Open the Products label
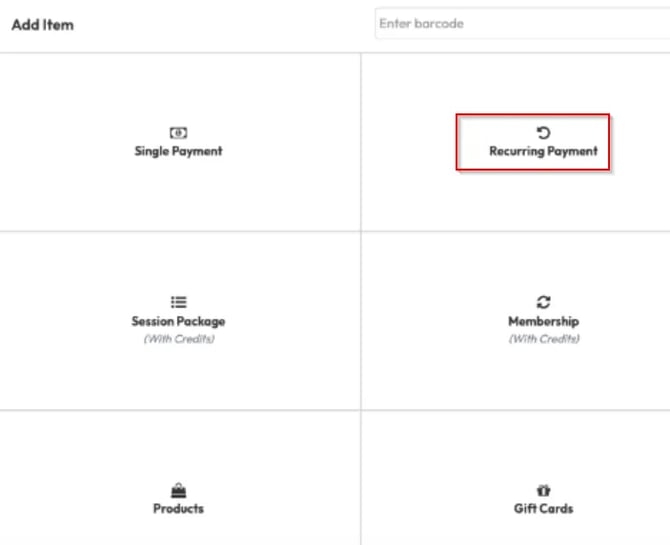Screen dimensions: 670x545 point(178,509)
